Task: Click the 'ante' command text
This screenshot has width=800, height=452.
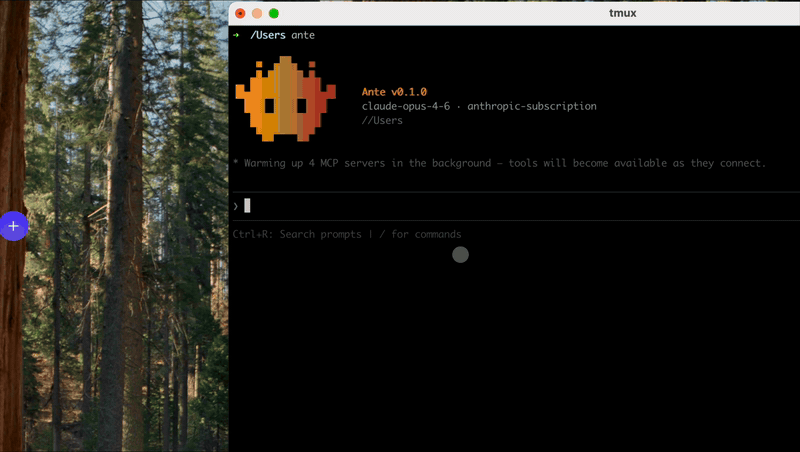Action: [303, 35]
